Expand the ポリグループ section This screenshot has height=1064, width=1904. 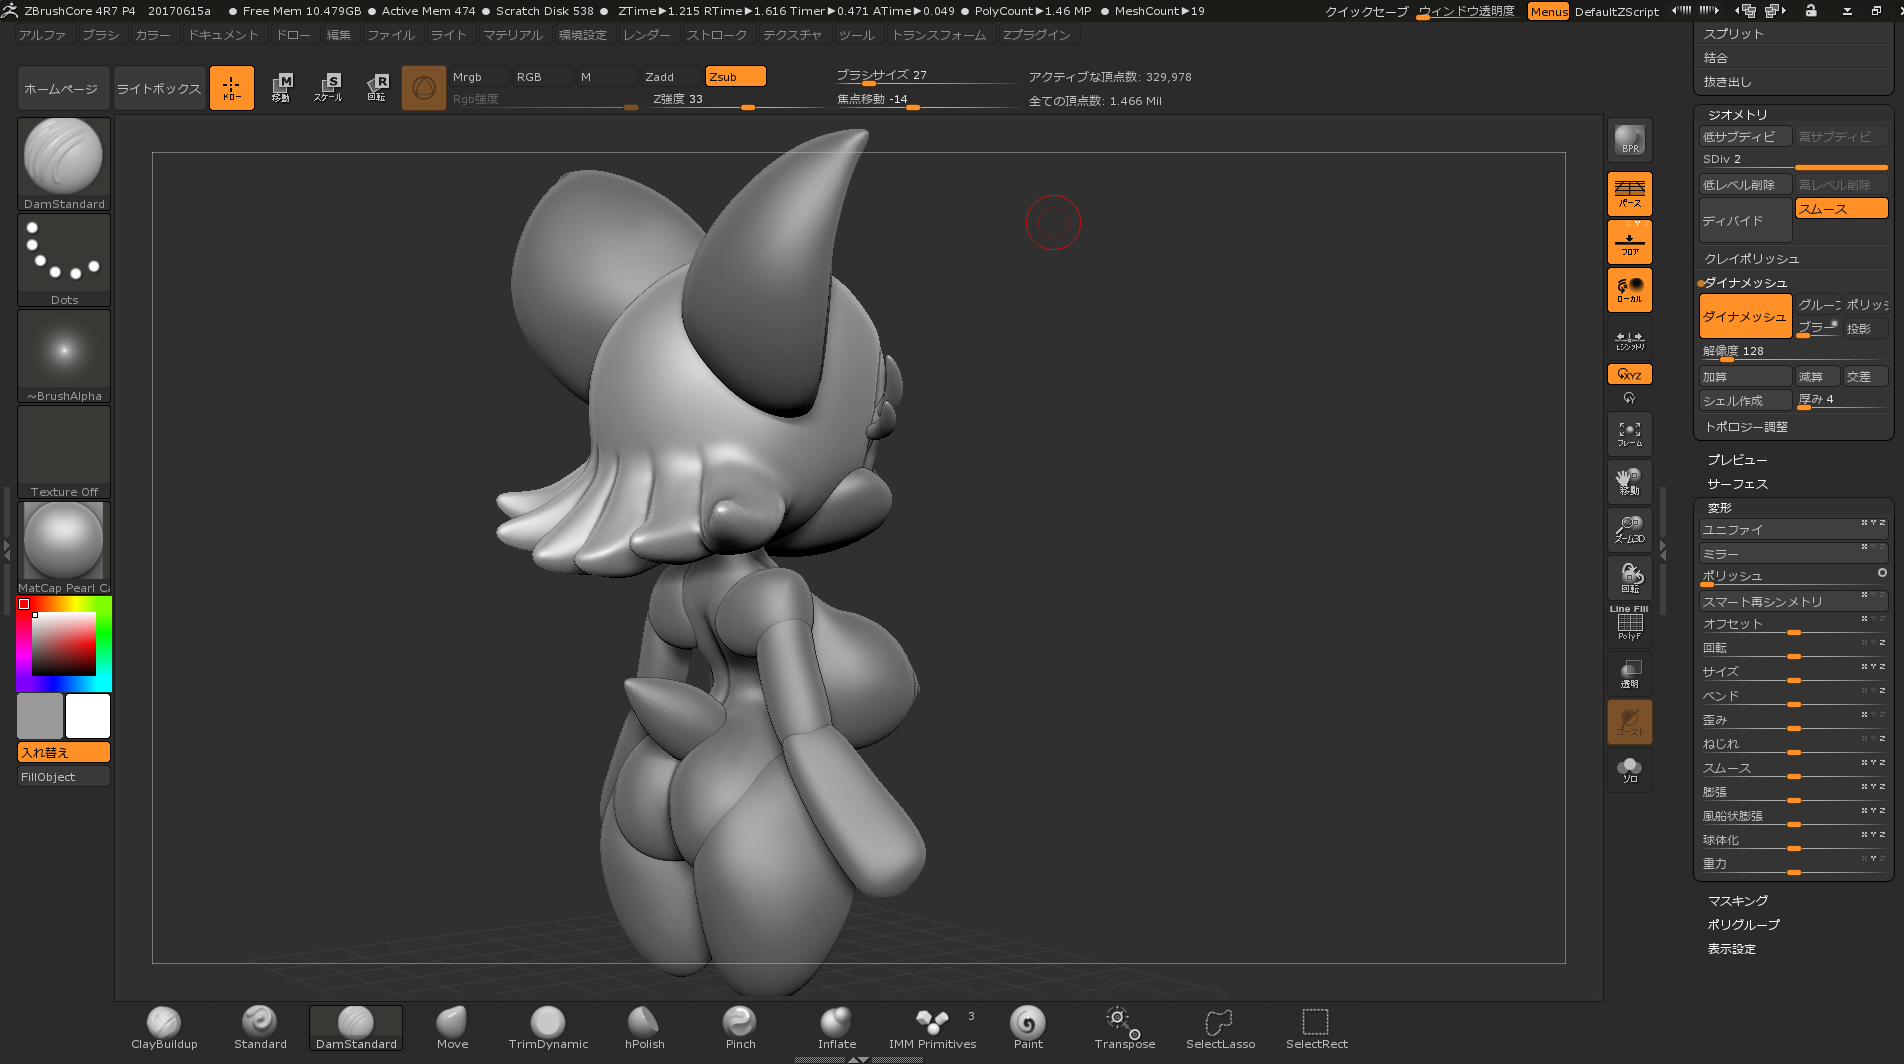(x=1743, y=925)
